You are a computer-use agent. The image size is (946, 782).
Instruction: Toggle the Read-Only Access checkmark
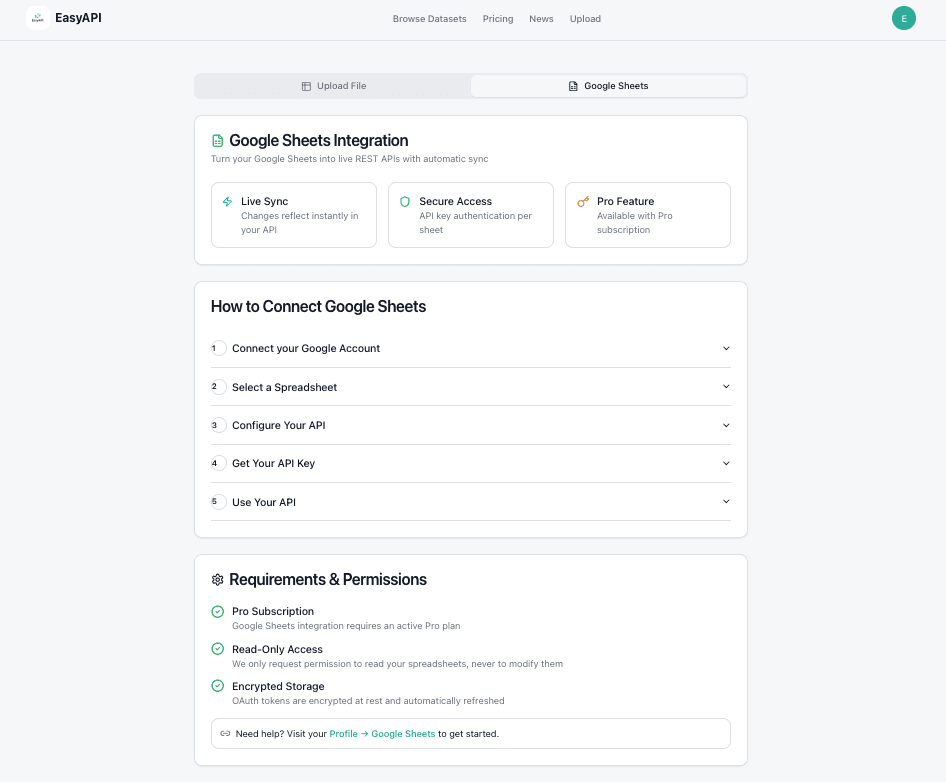217,649
